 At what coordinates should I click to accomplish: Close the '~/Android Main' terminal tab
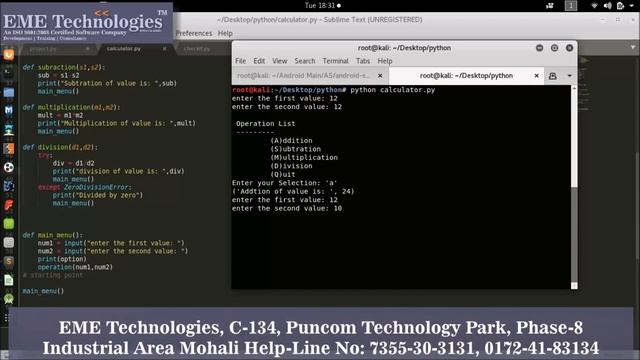click(x=380, y=76)
